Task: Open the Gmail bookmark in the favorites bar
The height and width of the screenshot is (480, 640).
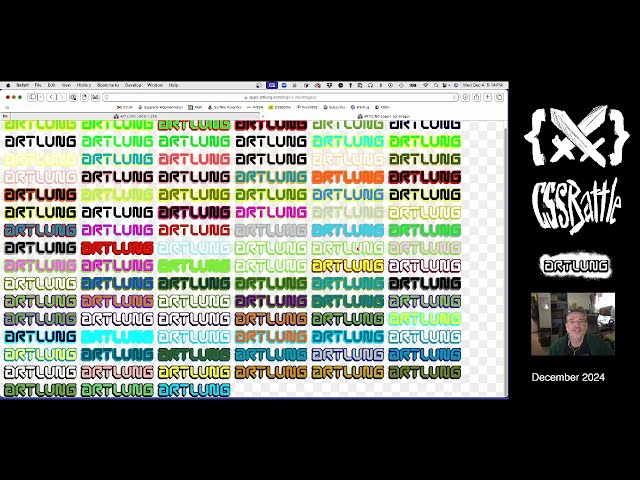Action: (x=125, y=107)
